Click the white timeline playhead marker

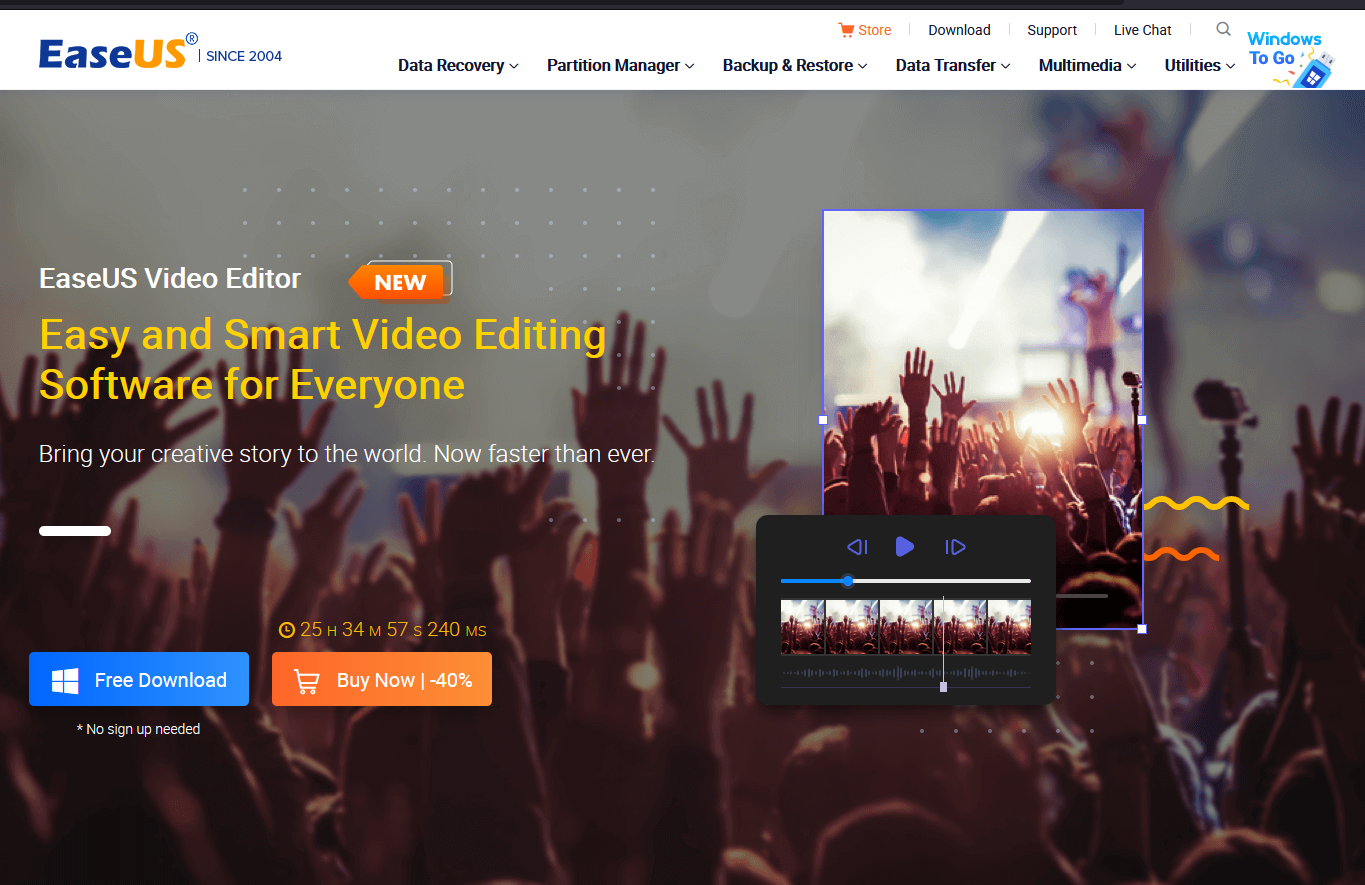(943, 687)
